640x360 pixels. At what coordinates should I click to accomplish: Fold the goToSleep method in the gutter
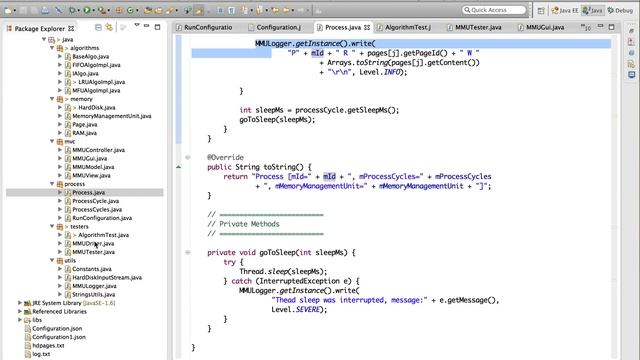point(188,253)
